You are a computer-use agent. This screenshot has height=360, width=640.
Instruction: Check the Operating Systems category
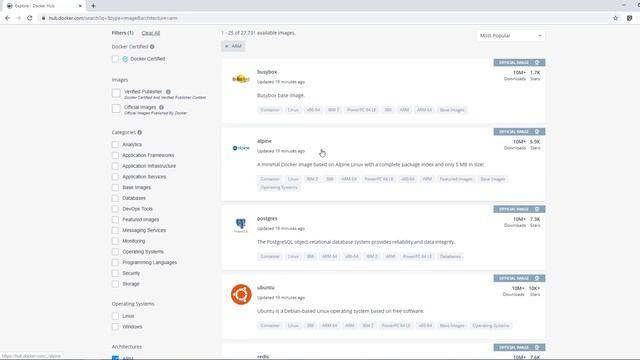[x=116, y=252]
